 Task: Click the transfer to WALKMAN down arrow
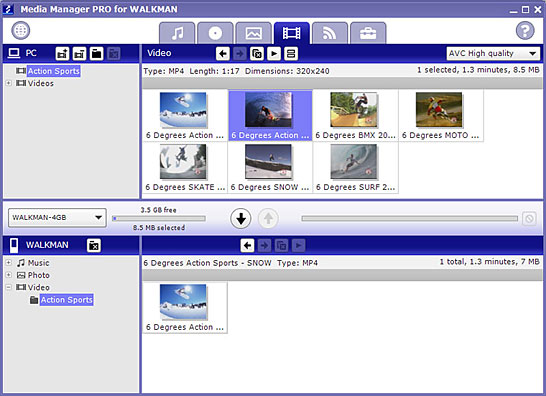coord(241,218)
